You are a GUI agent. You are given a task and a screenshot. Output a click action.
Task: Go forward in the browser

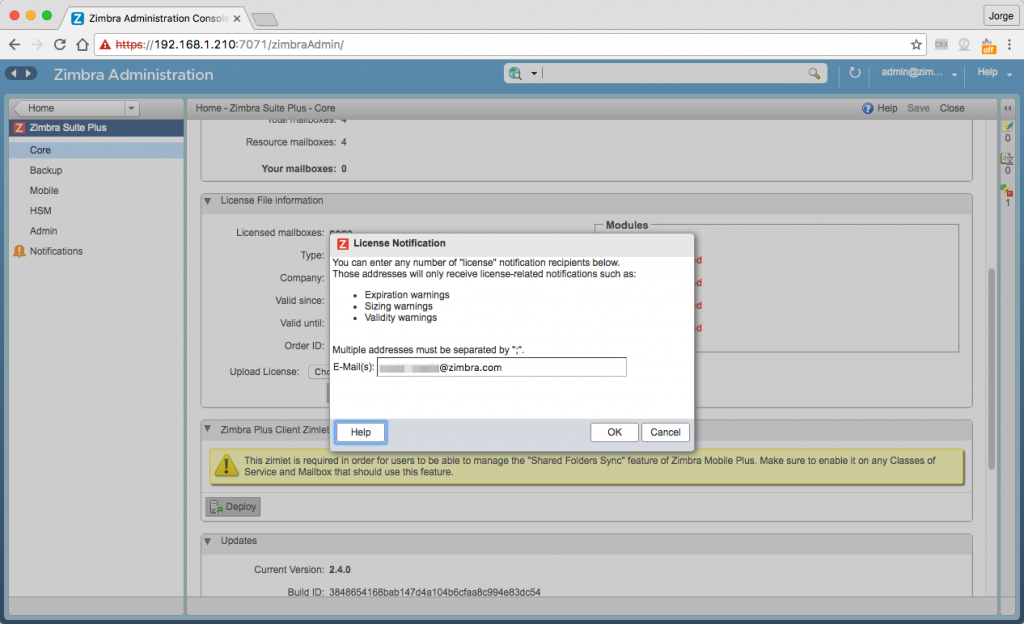[x=37, y=44]
